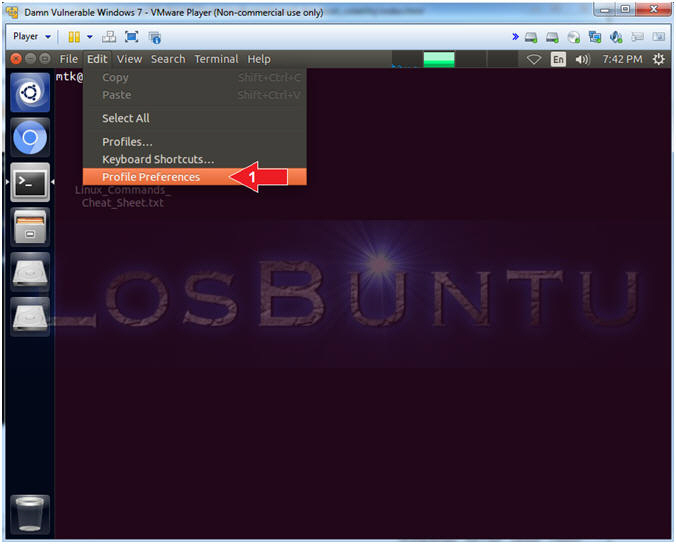
Task: Click the network adapter device icon
Action: (595, 38)
